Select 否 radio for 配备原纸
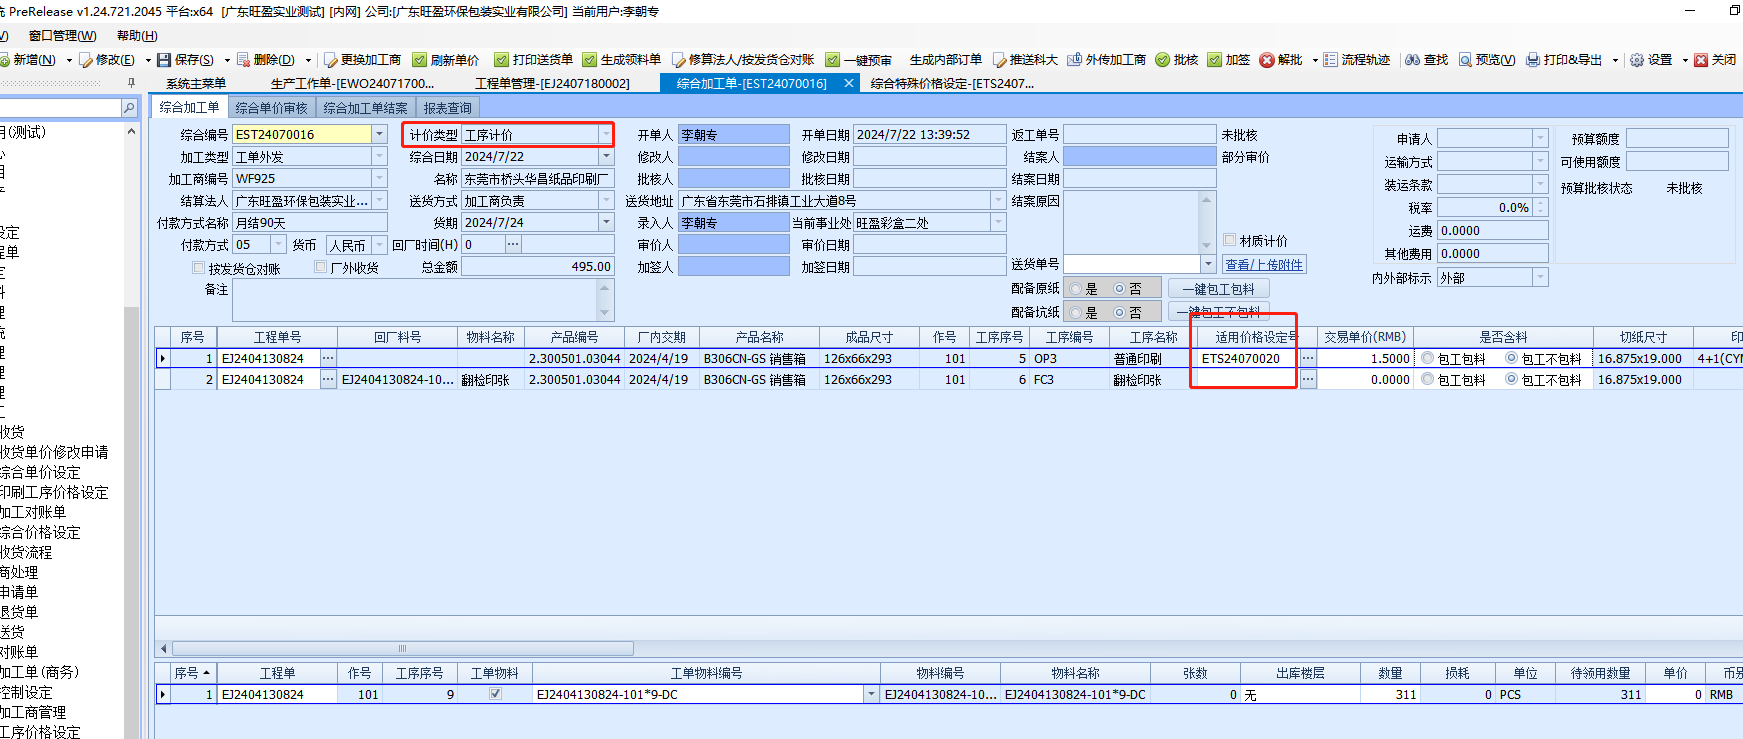This screenshot has width=1743, height=739. click(1120, 289)
